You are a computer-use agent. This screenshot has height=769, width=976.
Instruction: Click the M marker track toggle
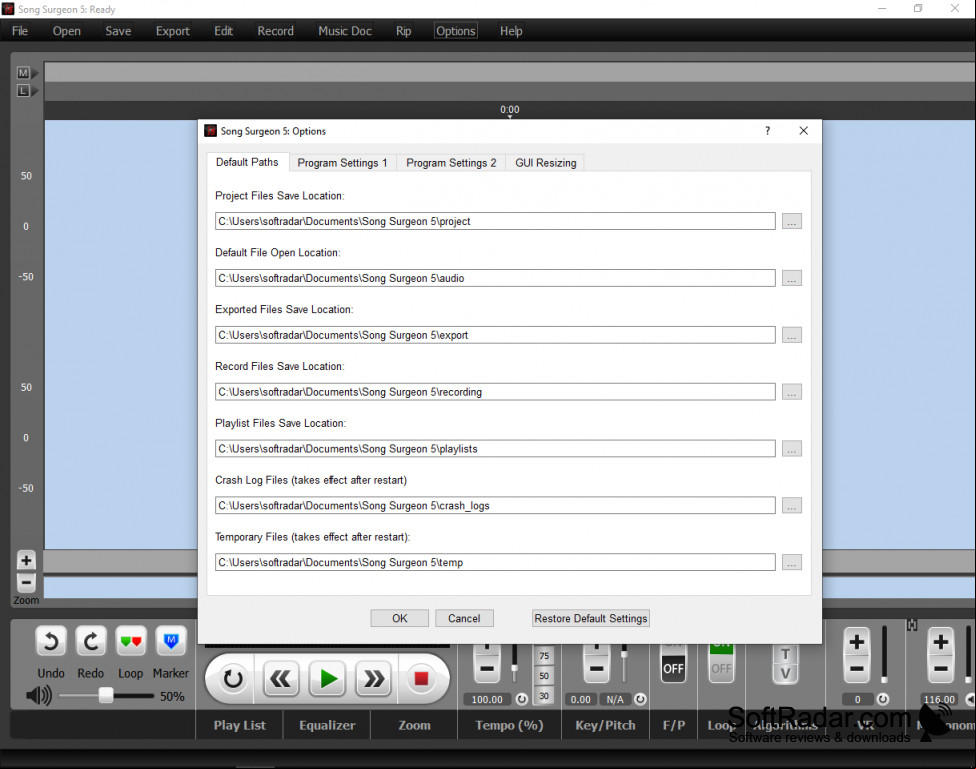(x=23, y=73)
